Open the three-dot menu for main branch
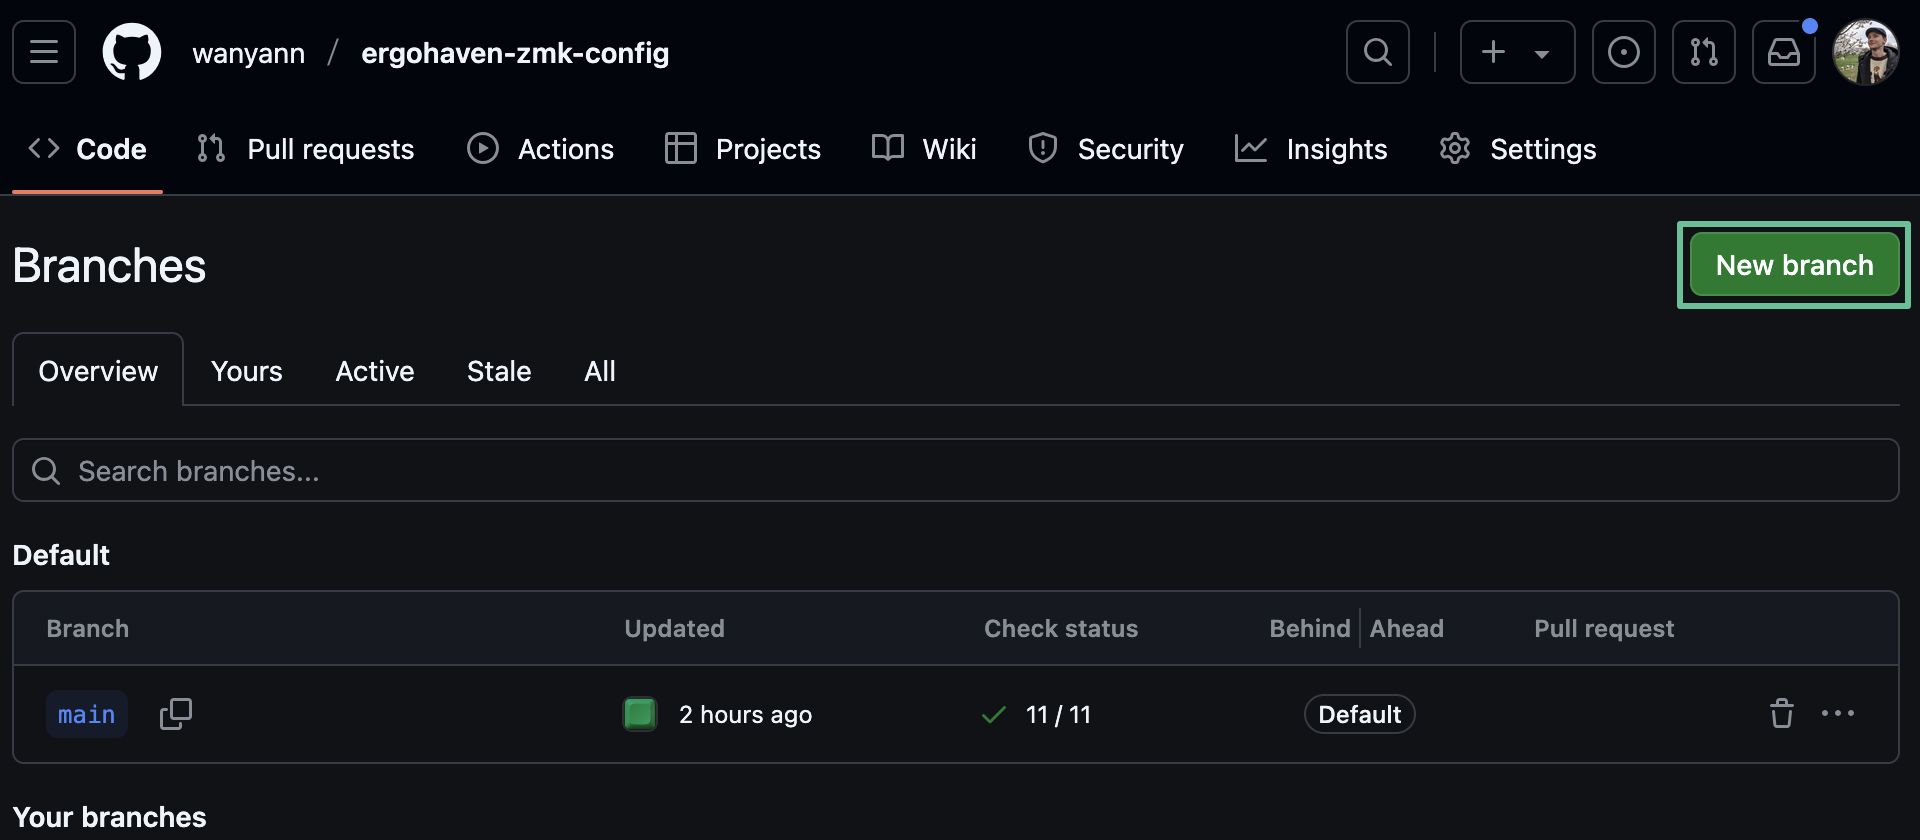 1837,714
